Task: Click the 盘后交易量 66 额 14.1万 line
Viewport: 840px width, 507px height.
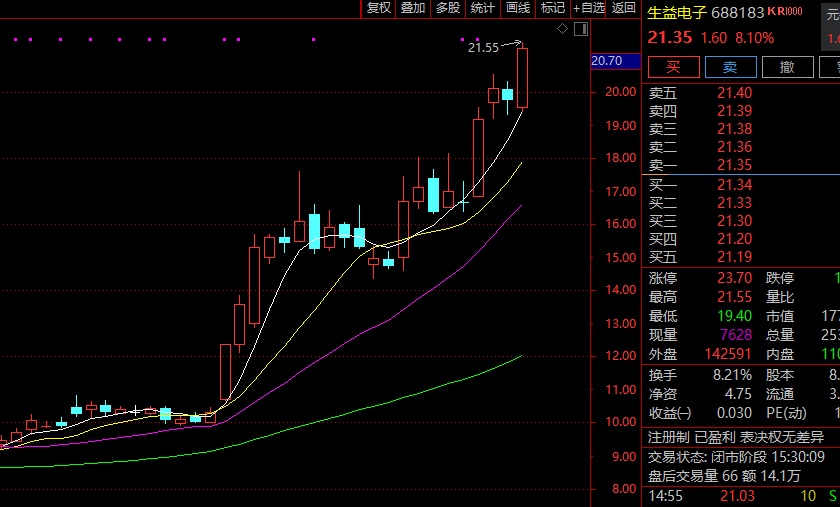Action: point(724,476)
